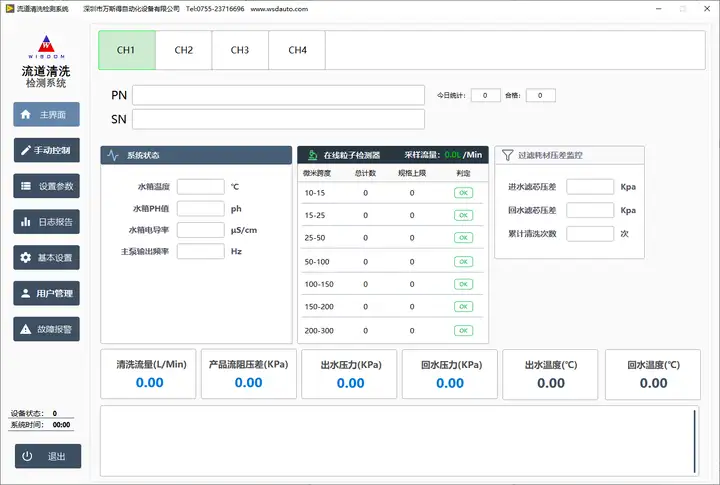Click the 清洗流量(L/Min) value 0.00

coord(150,383)
